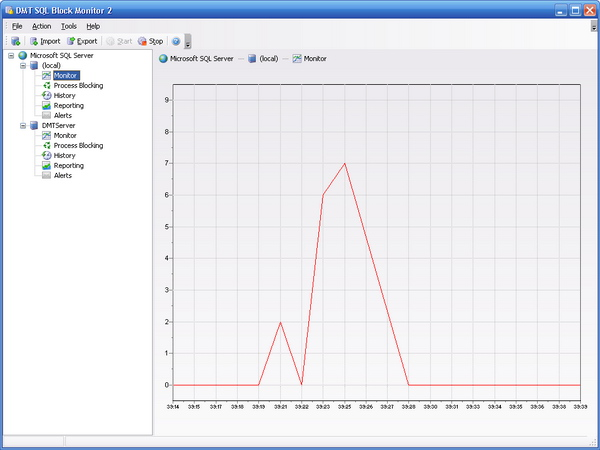Screen dimensions: 600x450
Task: Select the DMTServer tree item
Action: click(59, 126)
